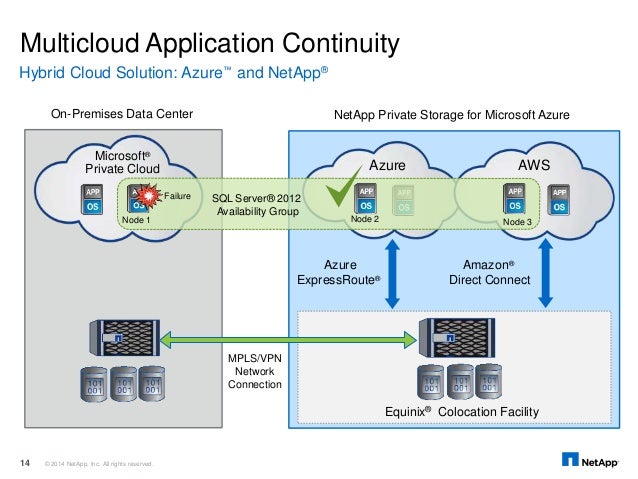Image resolution: width=638 pixels, height=479 pixels.
Task: Click the "AWS" cloud label
Action: 534,165
